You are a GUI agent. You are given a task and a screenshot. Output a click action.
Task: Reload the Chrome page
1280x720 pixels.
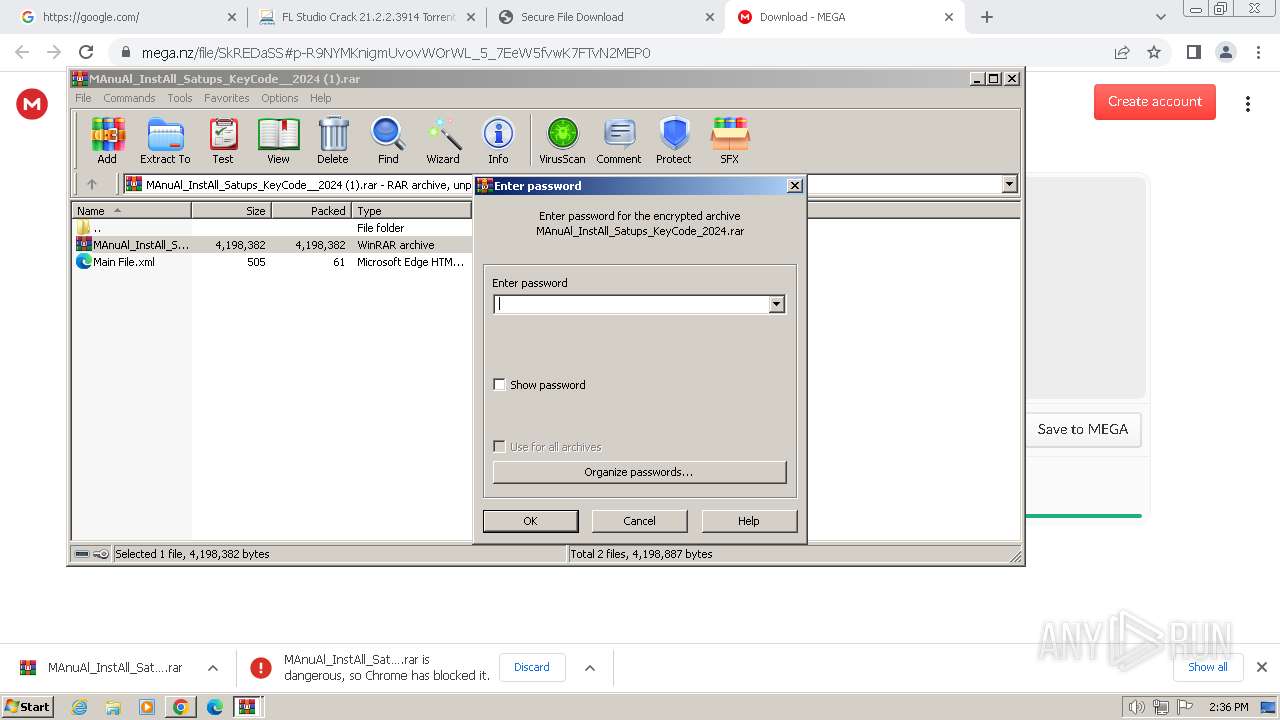click(x=86, y=52)
